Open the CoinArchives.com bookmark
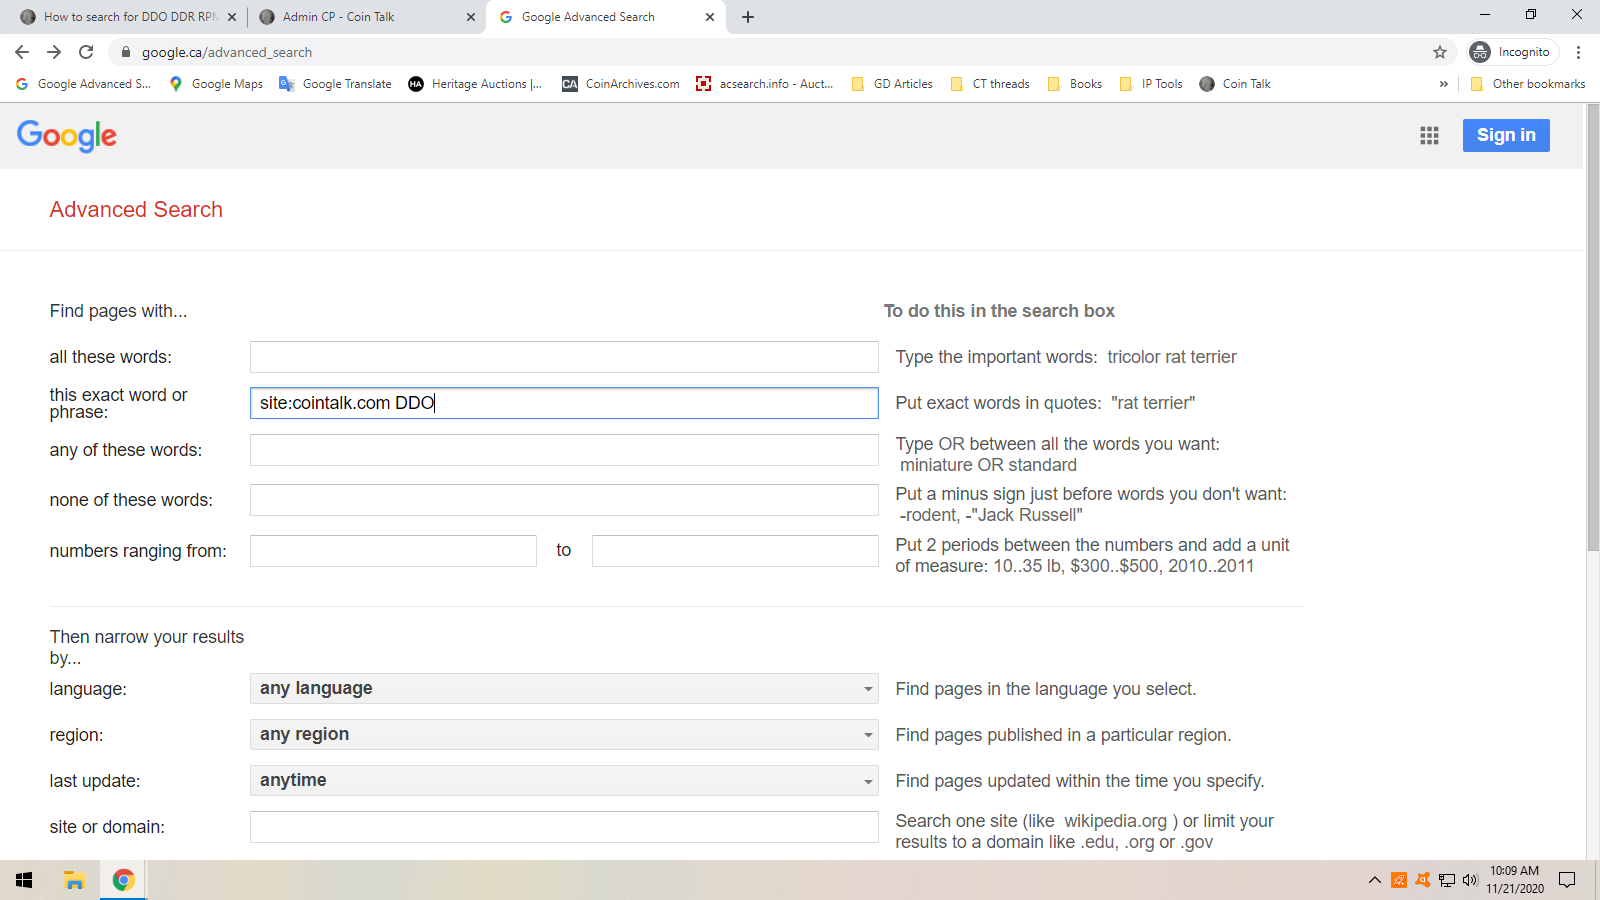This screenshot has width=1600, height=900. pyautogui.click(x=621, y=84)
